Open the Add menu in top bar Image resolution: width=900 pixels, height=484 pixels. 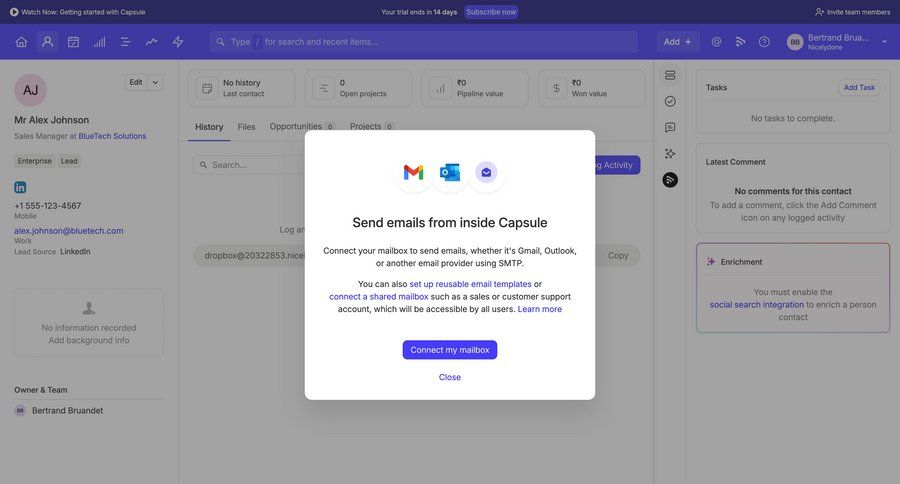(x=677, y=42)
